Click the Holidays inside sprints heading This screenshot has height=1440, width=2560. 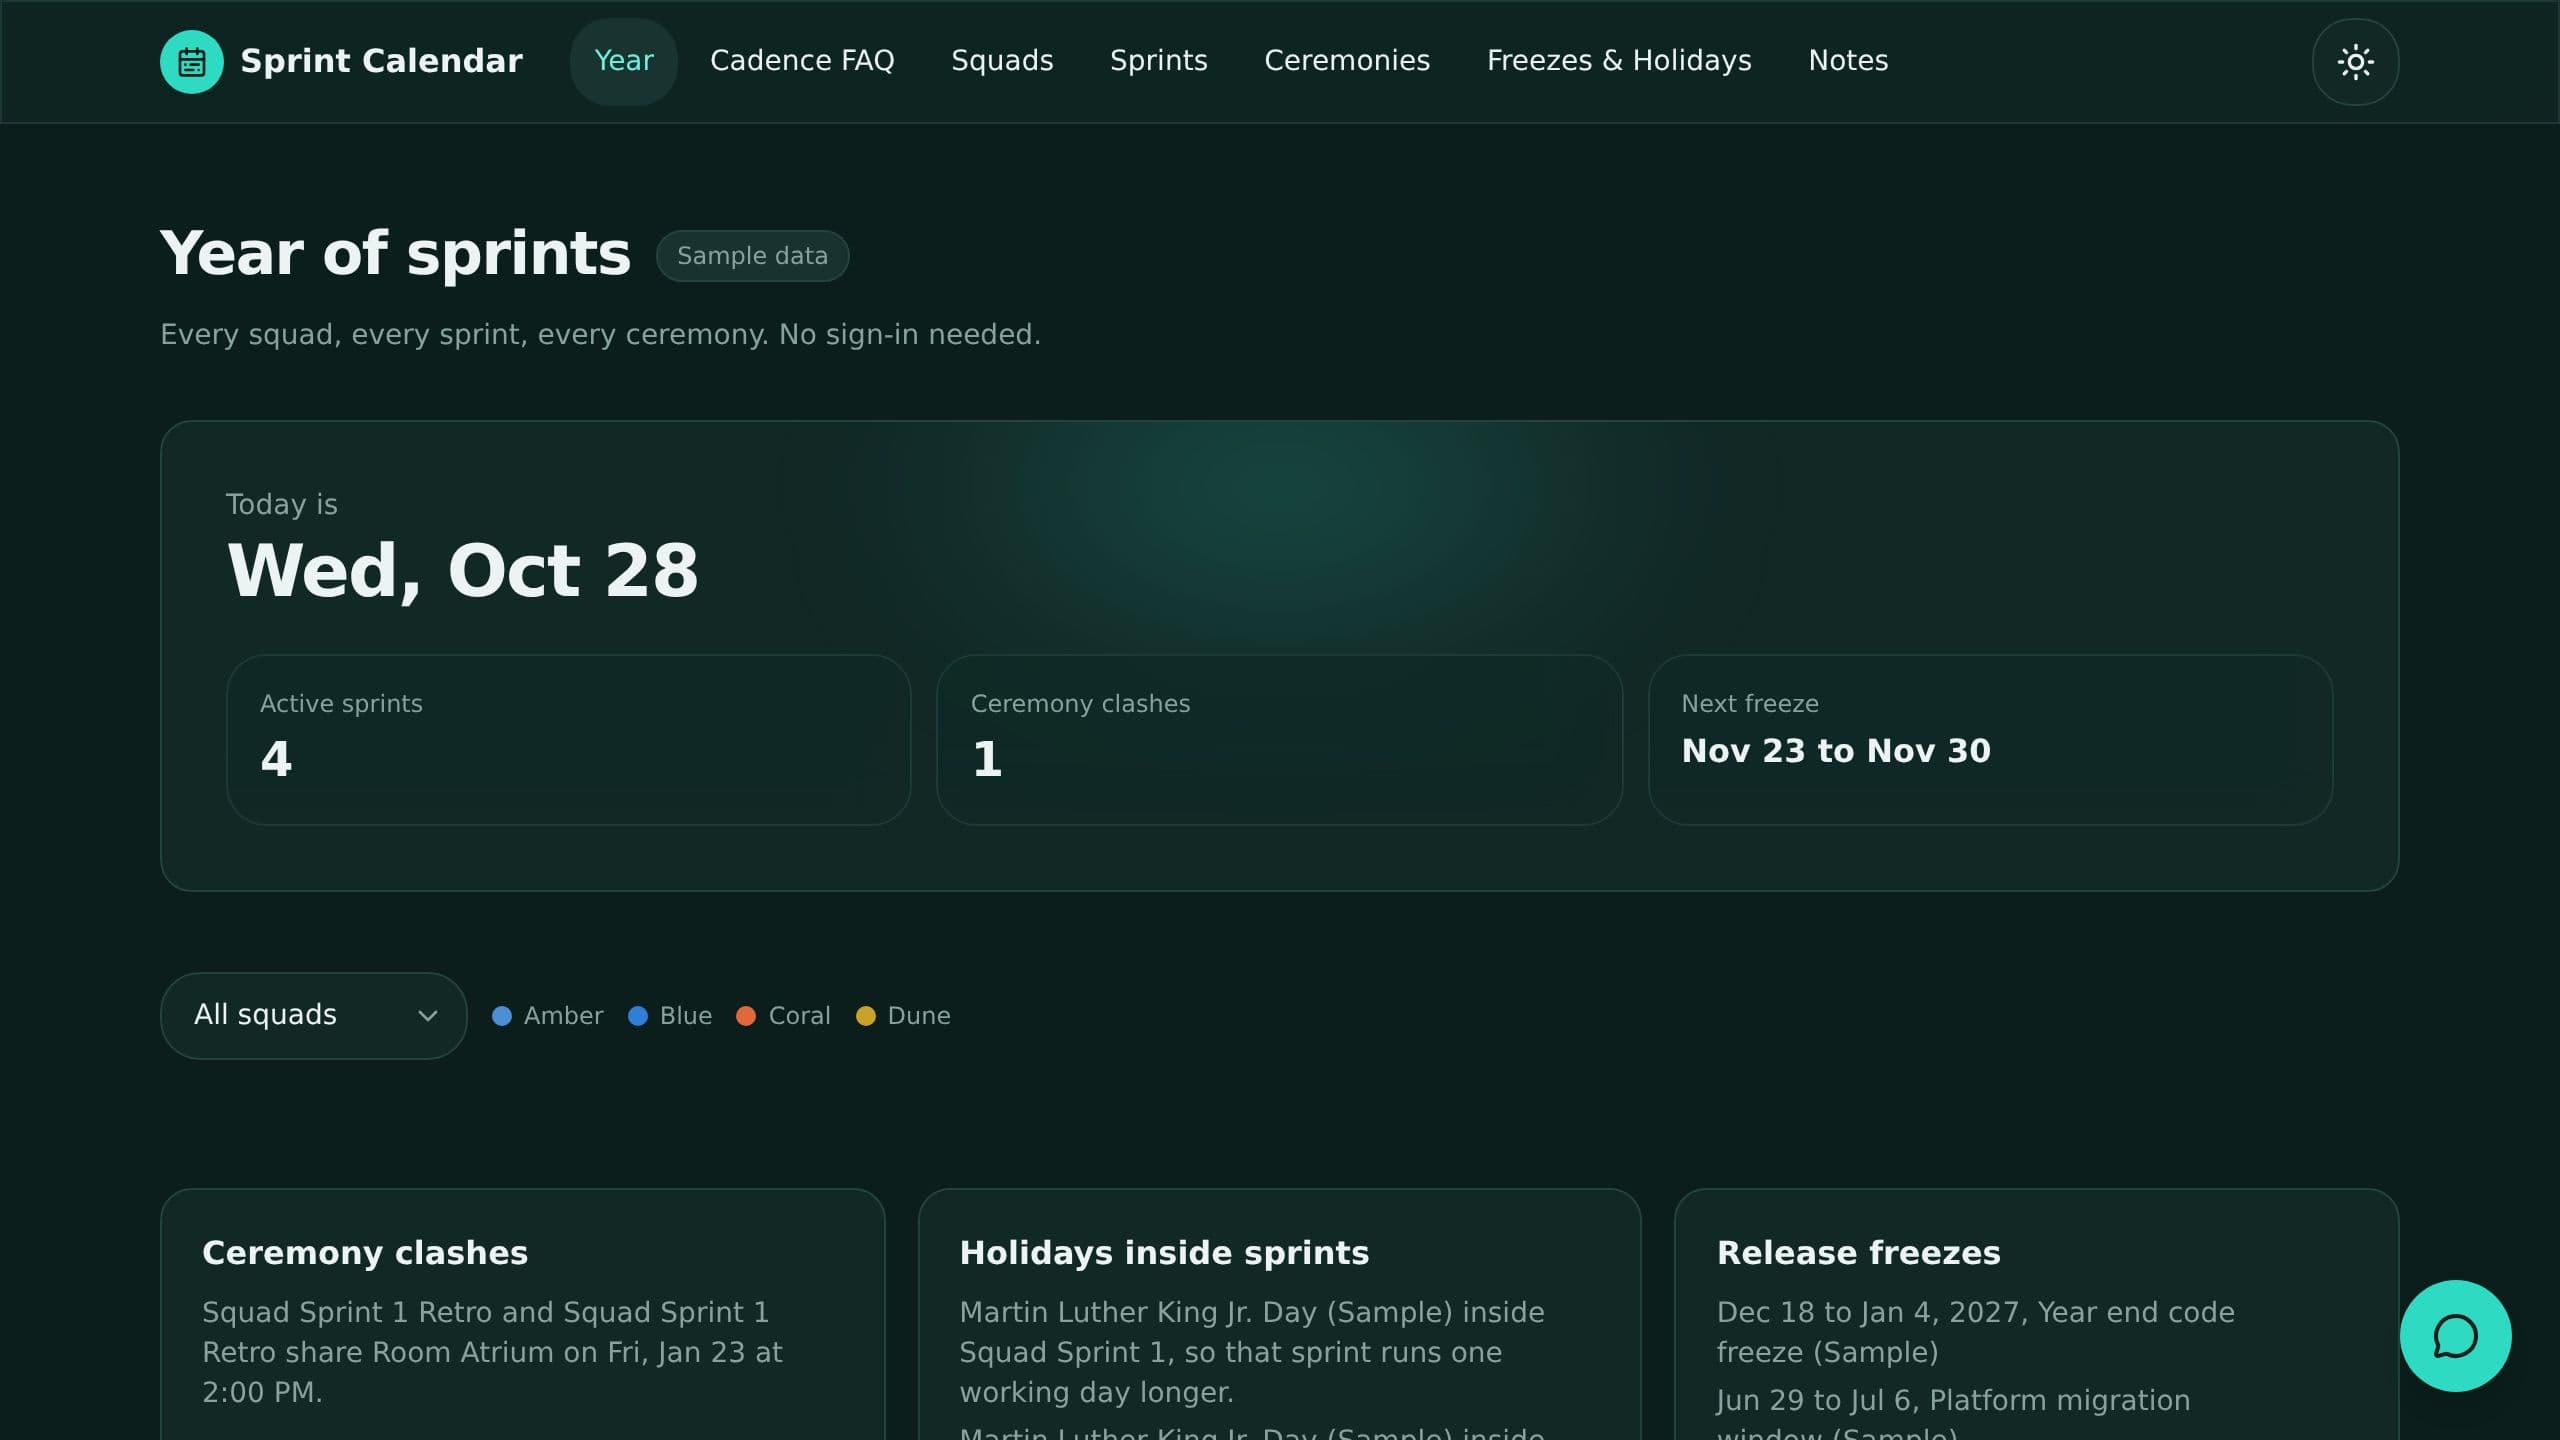pos(1164,1253)
